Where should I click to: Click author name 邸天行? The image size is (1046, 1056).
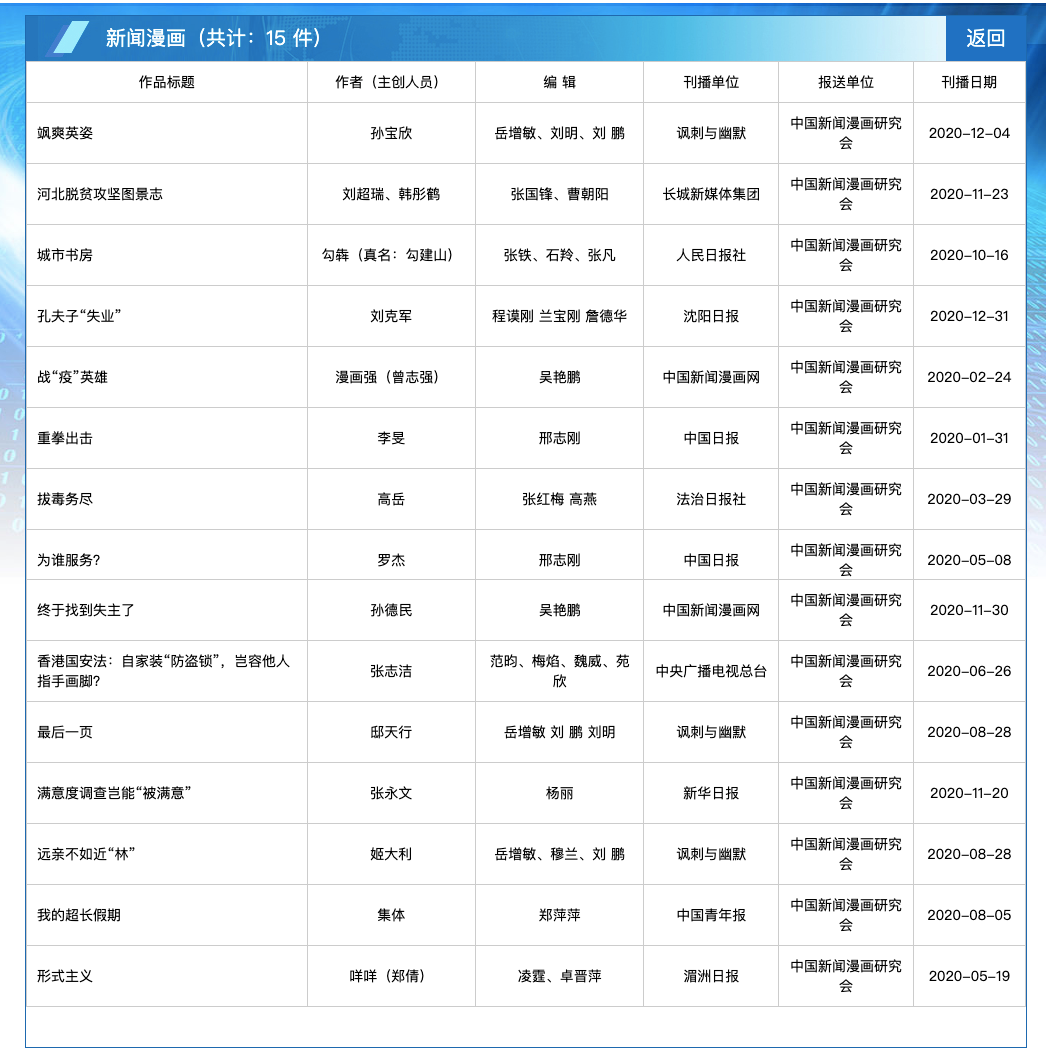[x=391, y=732]
